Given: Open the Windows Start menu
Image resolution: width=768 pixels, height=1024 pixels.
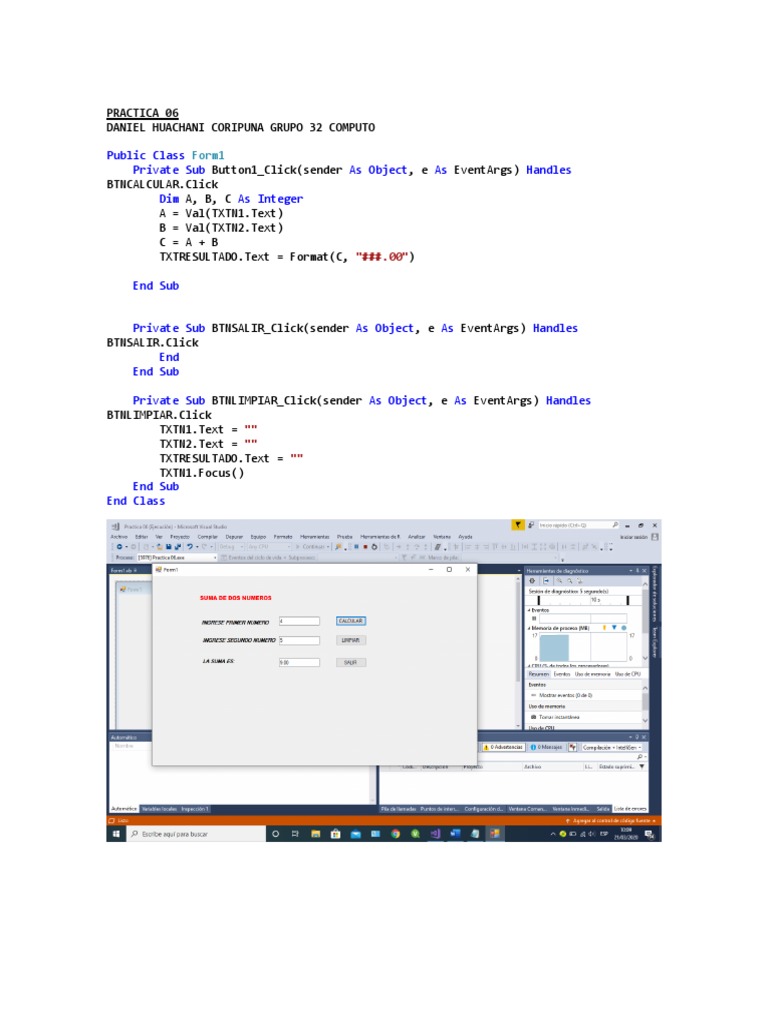Looking at the screenshot, I should [116, 833].
